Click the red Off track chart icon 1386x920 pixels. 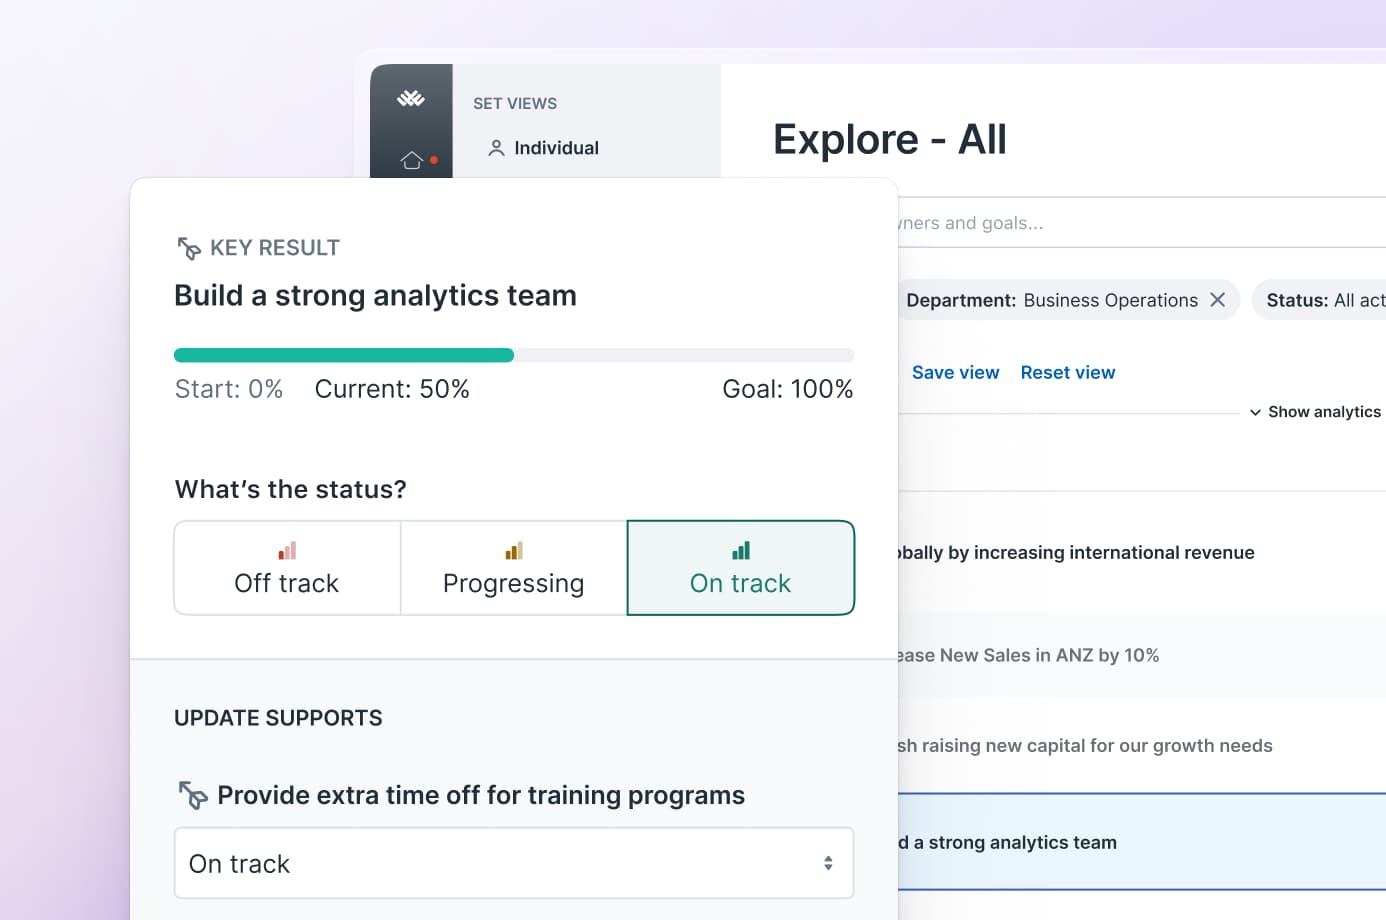click(x=286, y=550)
